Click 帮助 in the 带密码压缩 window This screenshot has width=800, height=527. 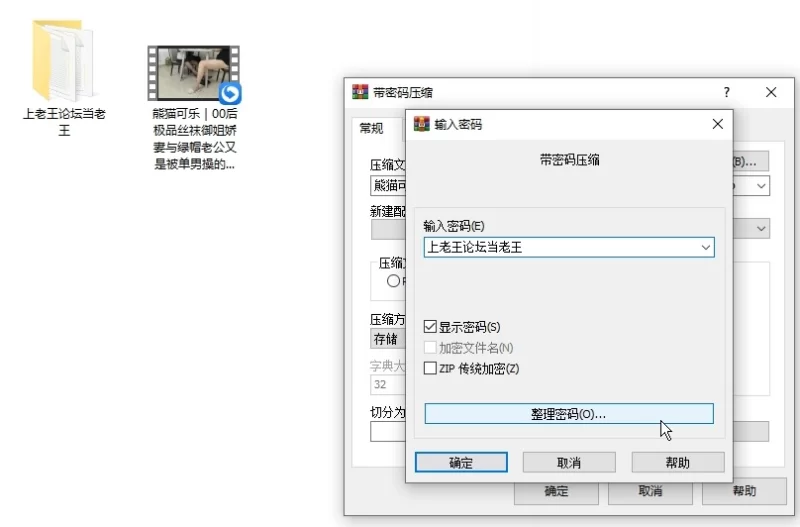pyautogui.click(x=744, y=491)
